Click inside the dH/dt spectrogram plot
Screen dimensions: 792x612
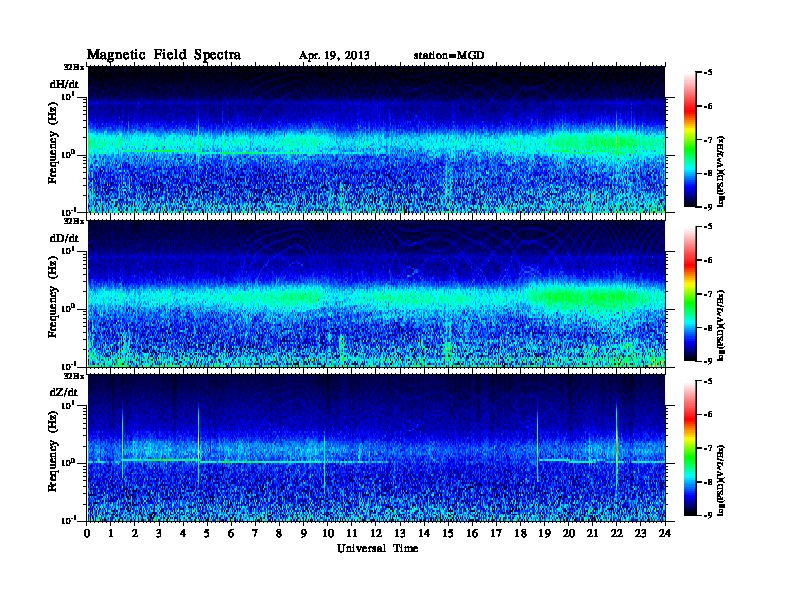click(376, 139)
